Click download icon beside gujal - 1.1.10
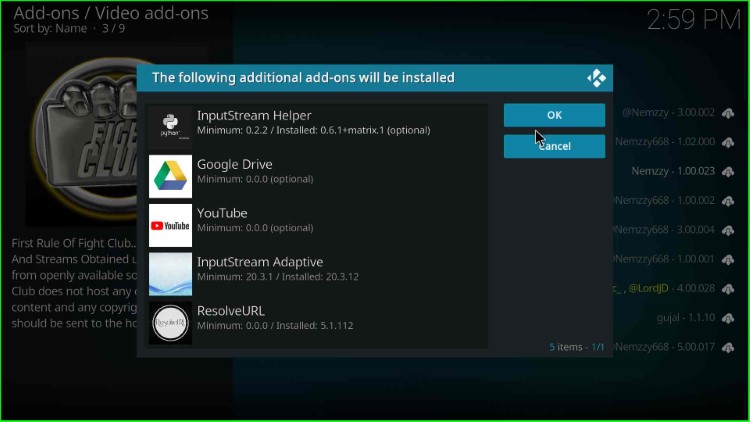This screenshot has width=750, height=422. 728,318
